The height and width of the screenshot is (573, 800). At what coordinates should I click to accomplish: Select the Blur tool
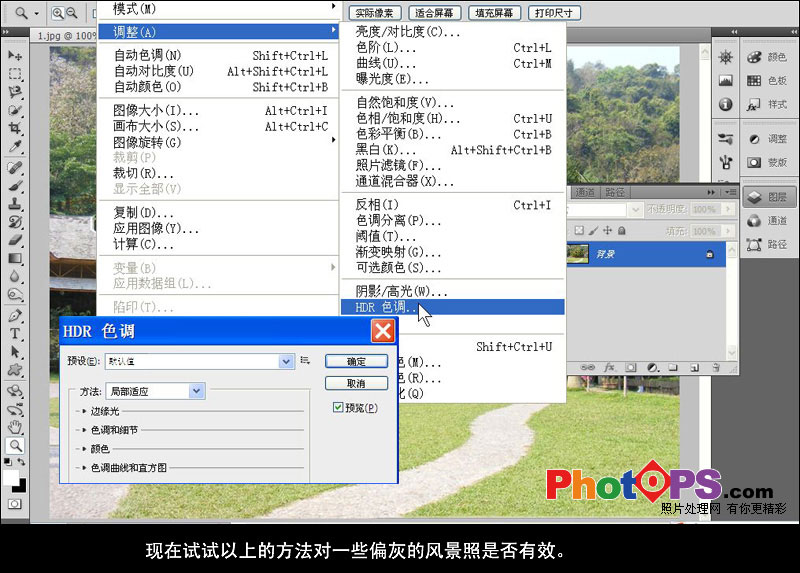(x=15, y=276)
